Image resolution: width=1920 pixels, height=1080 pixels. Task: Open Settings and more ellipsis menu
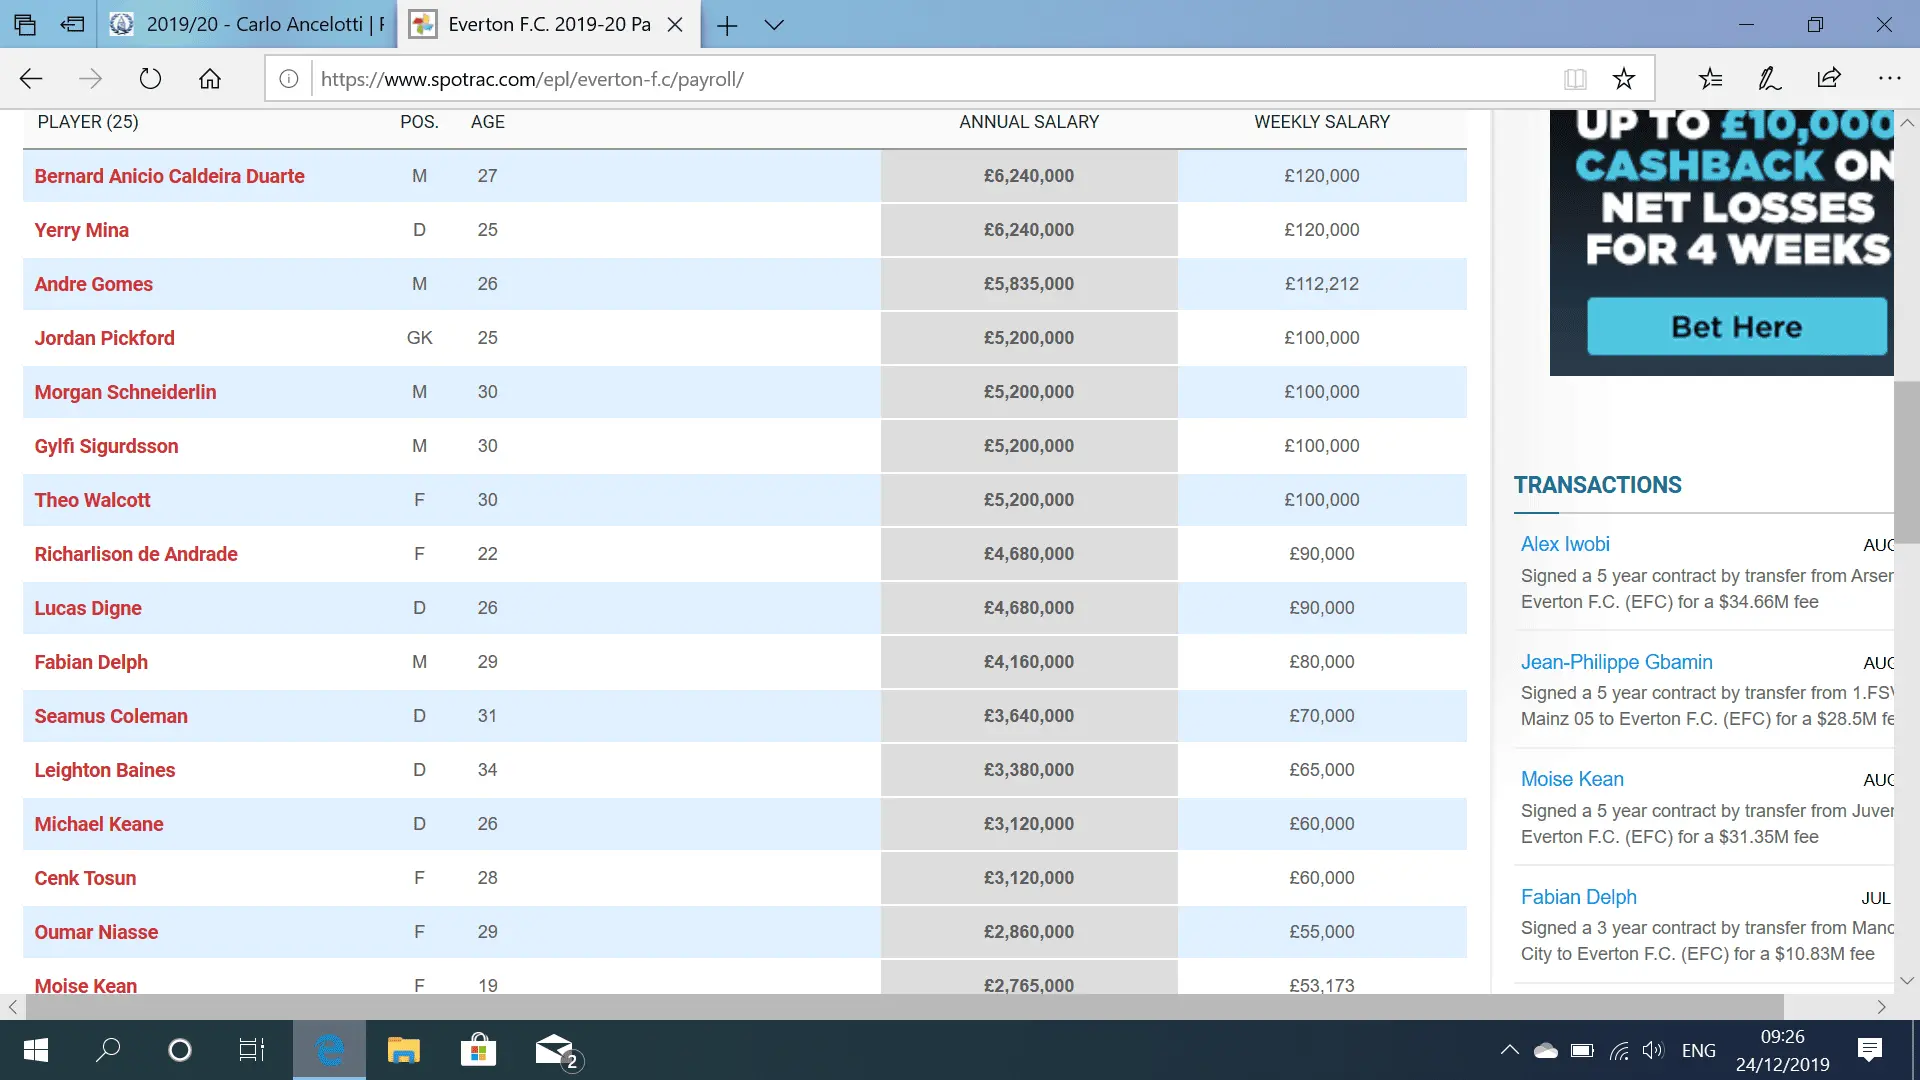[1889, 79]
